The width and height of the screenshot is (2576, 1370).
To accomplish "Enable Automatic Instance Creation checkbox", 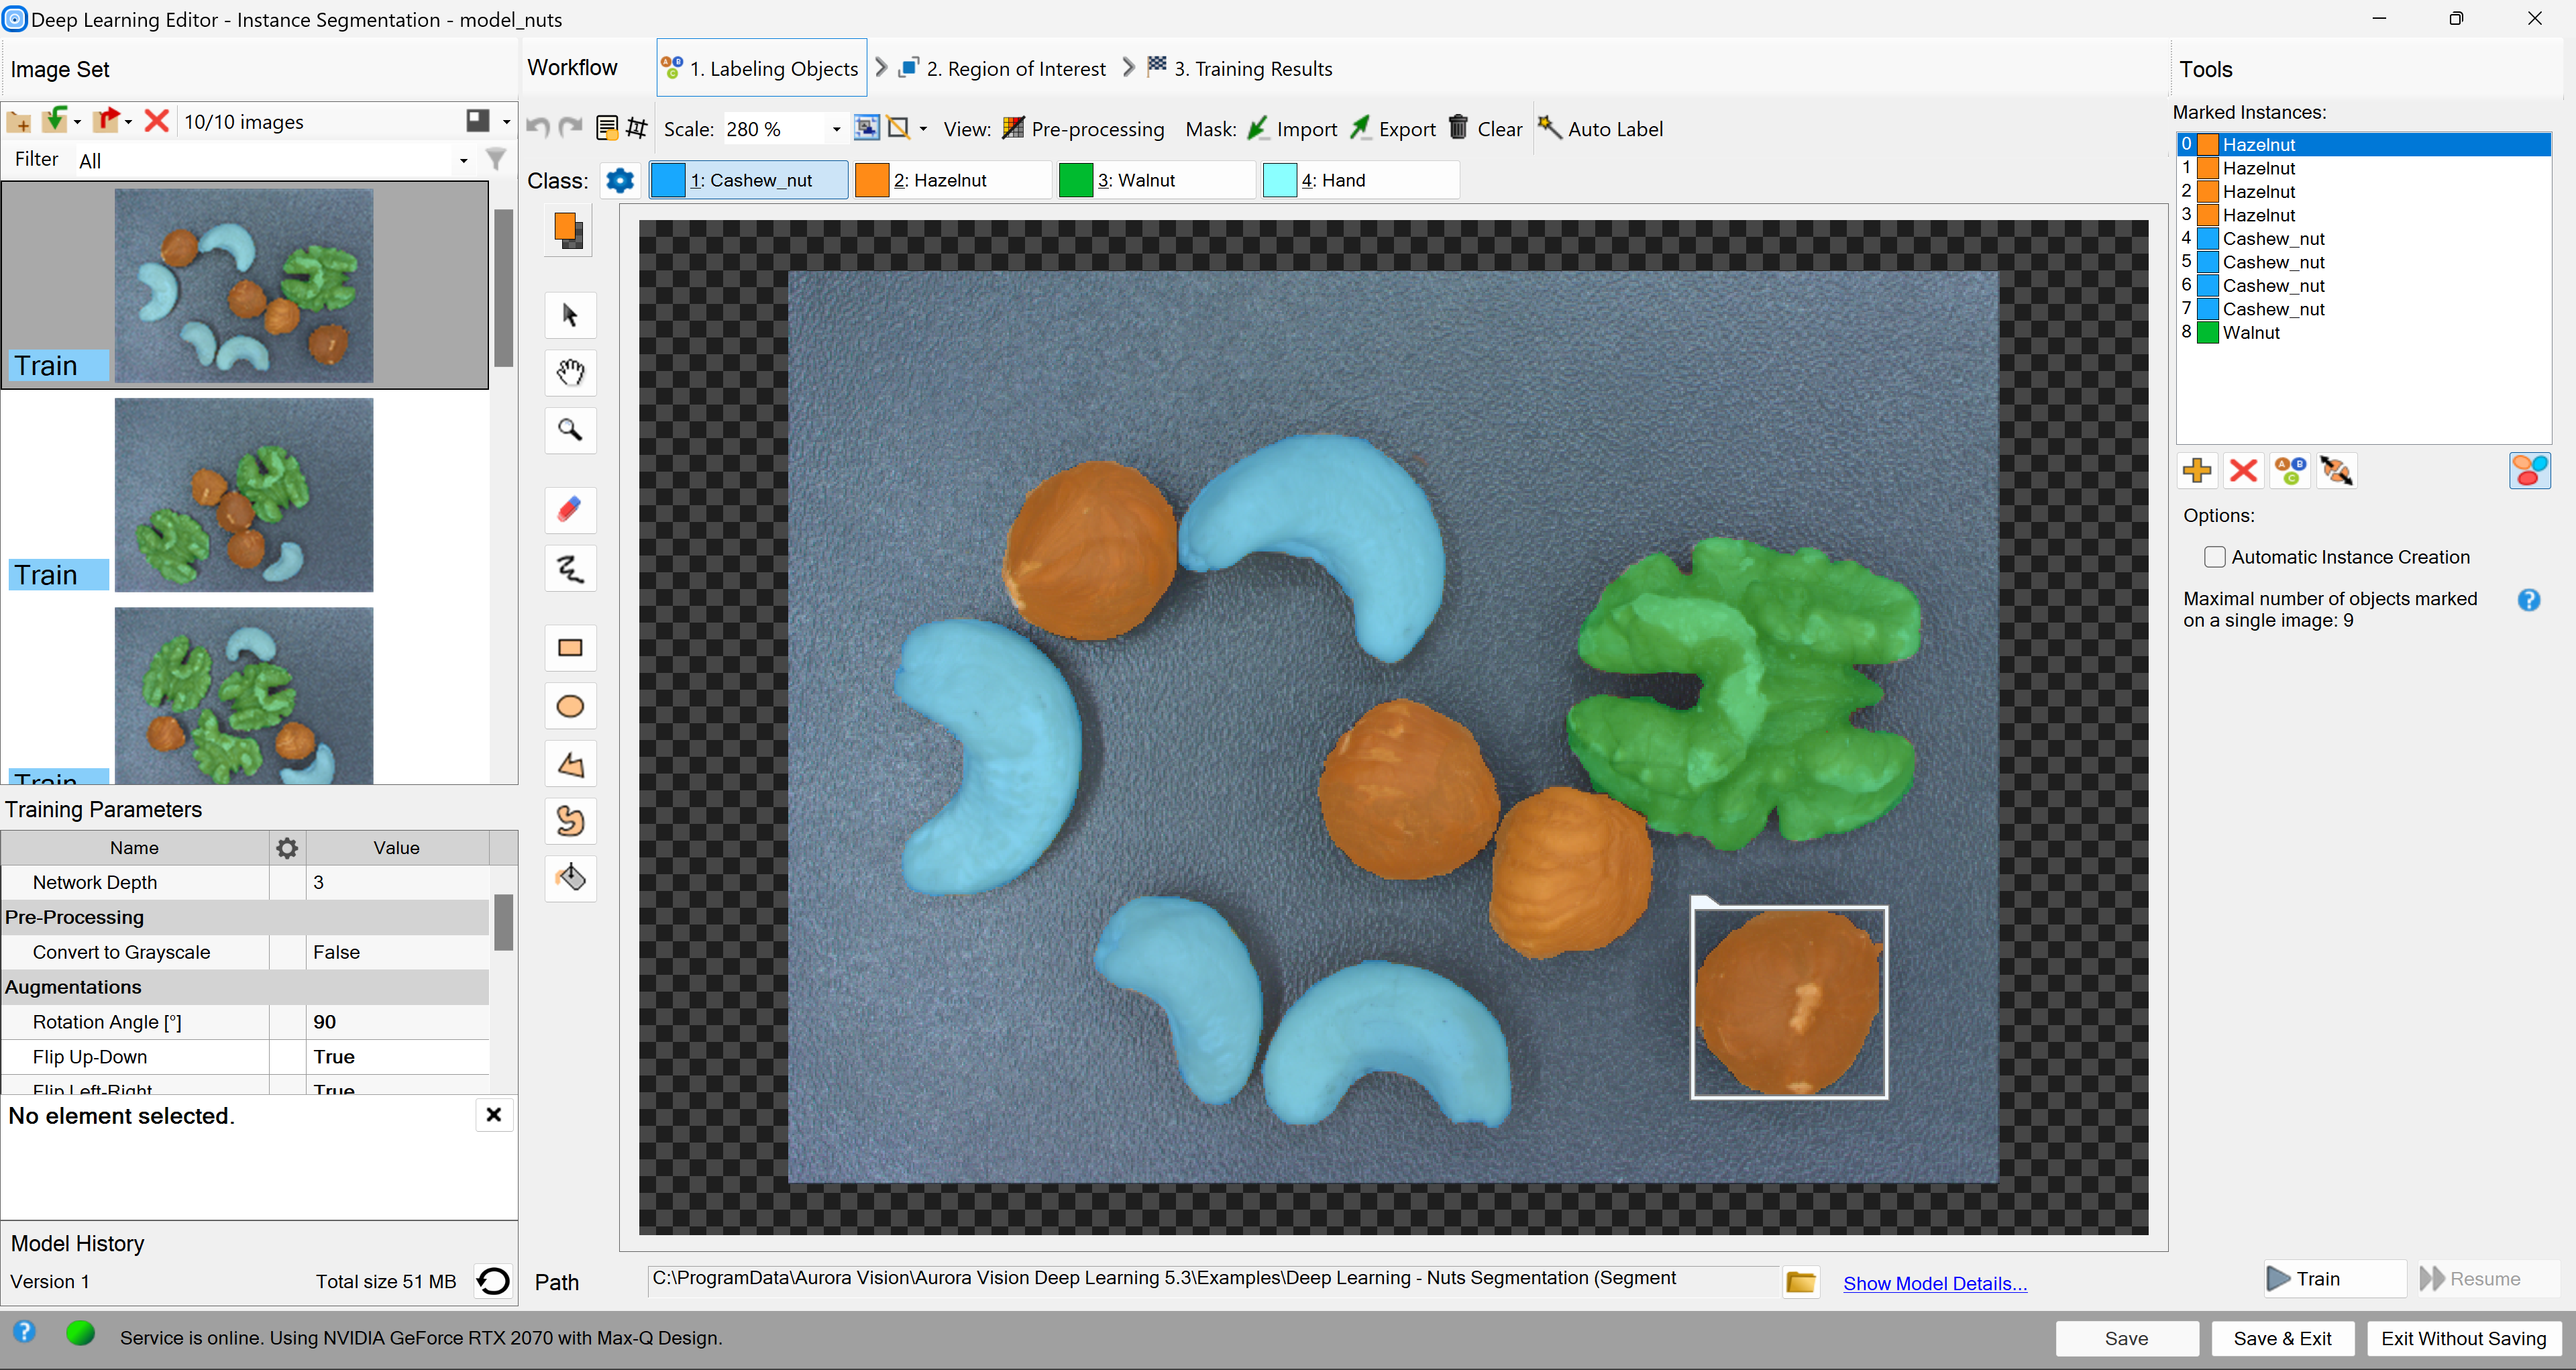I will tap(2215, 557).
